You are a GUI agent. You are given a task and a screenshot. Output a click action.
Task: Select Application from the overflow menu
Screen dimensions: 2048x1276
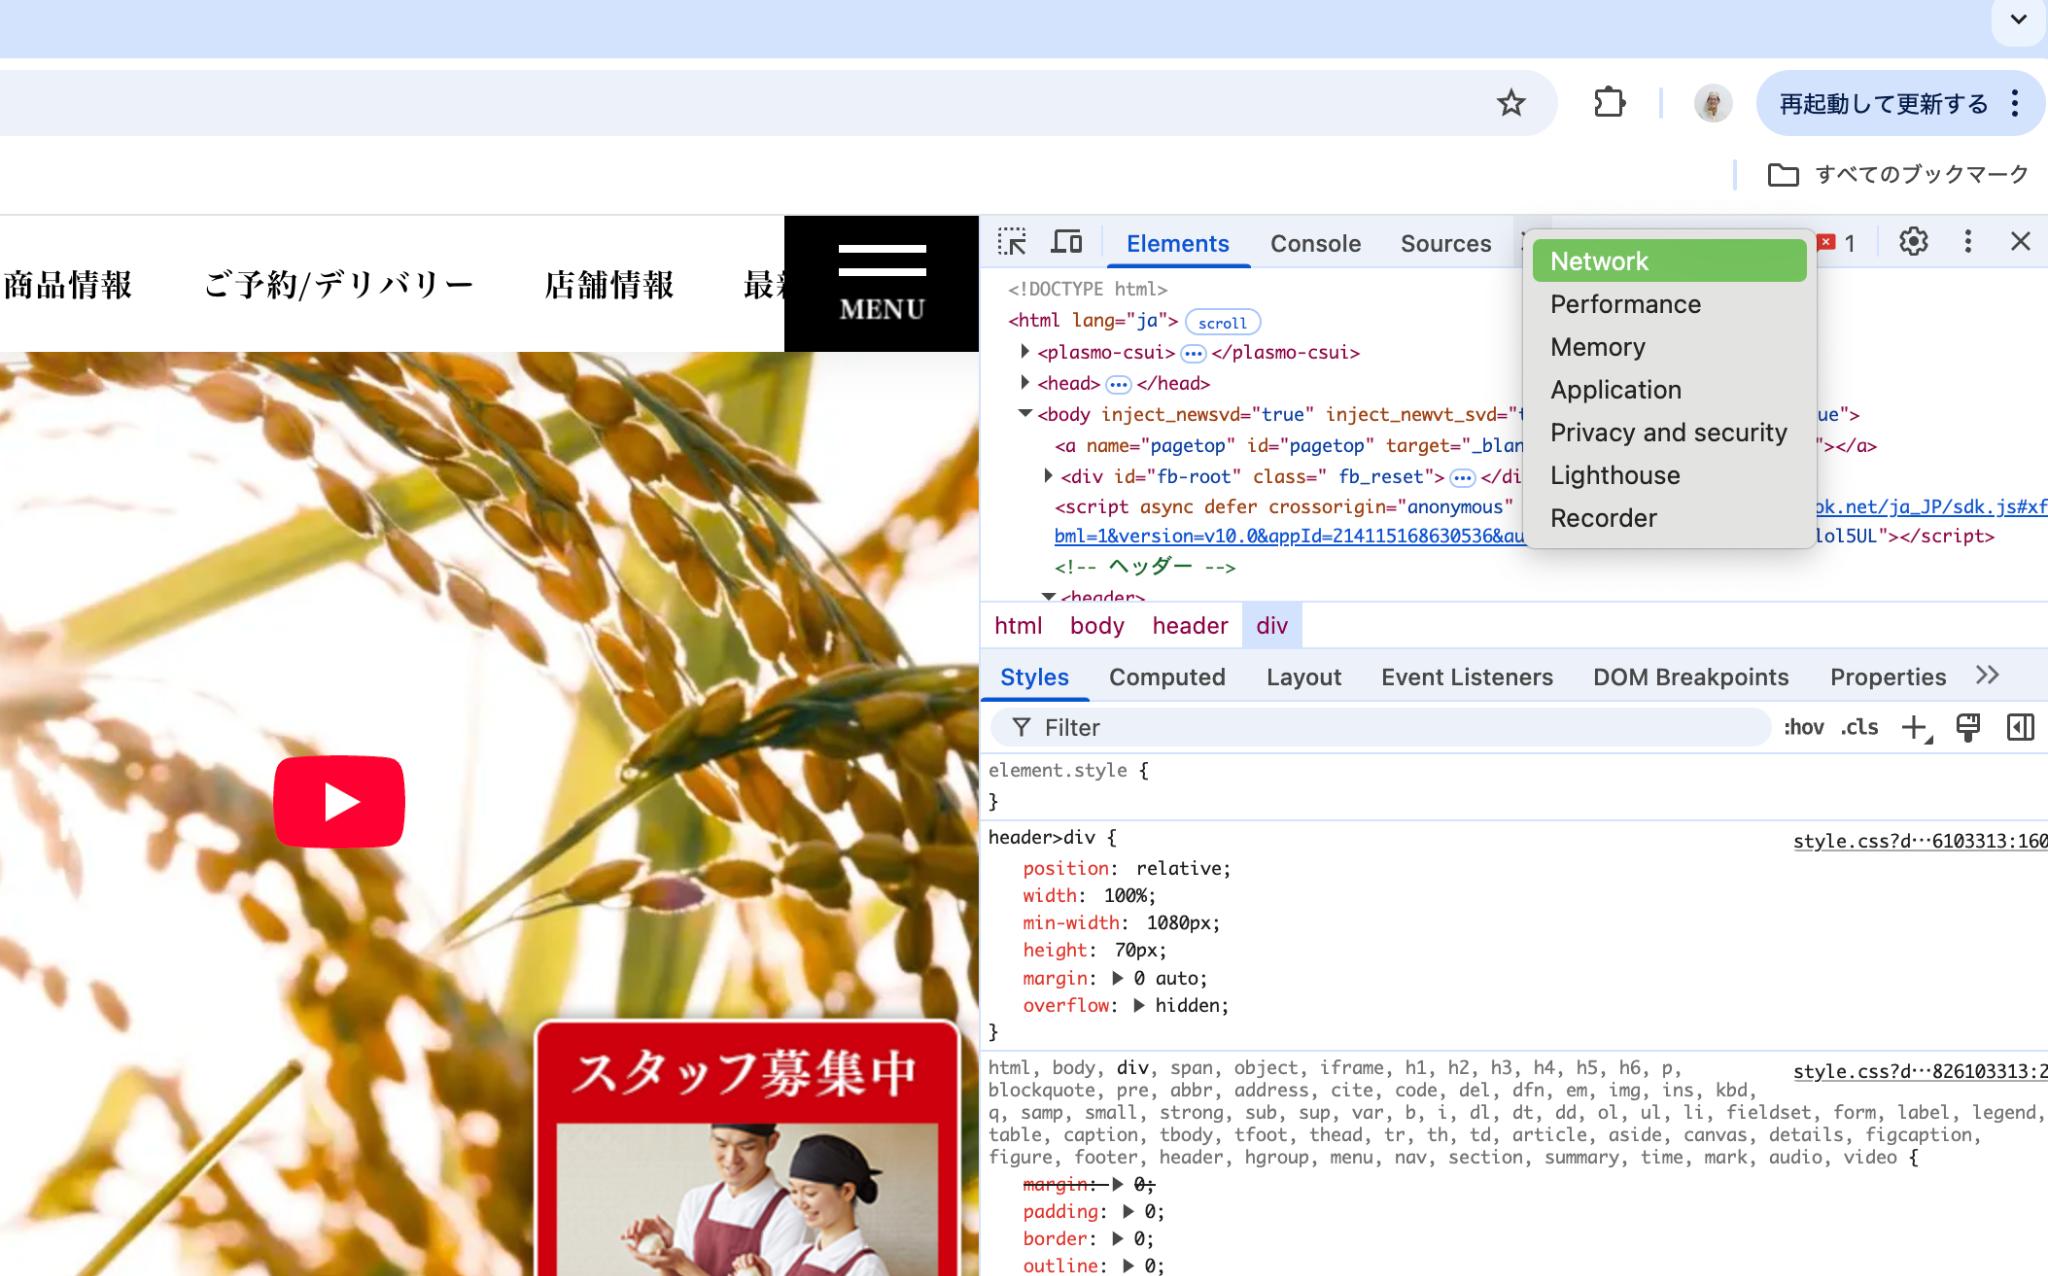click(1669, 390)
